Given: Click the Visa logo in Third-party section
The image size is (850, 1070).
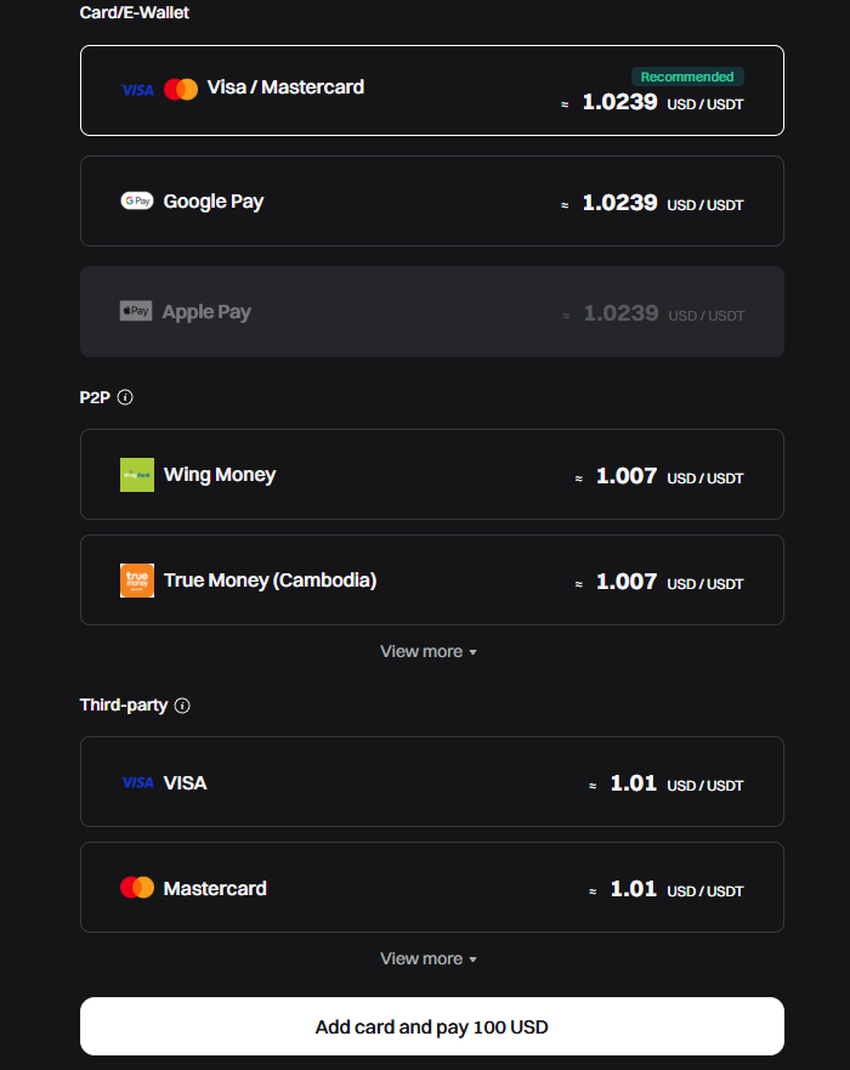Looking at the screenshot, I should [x=137, y=783].
